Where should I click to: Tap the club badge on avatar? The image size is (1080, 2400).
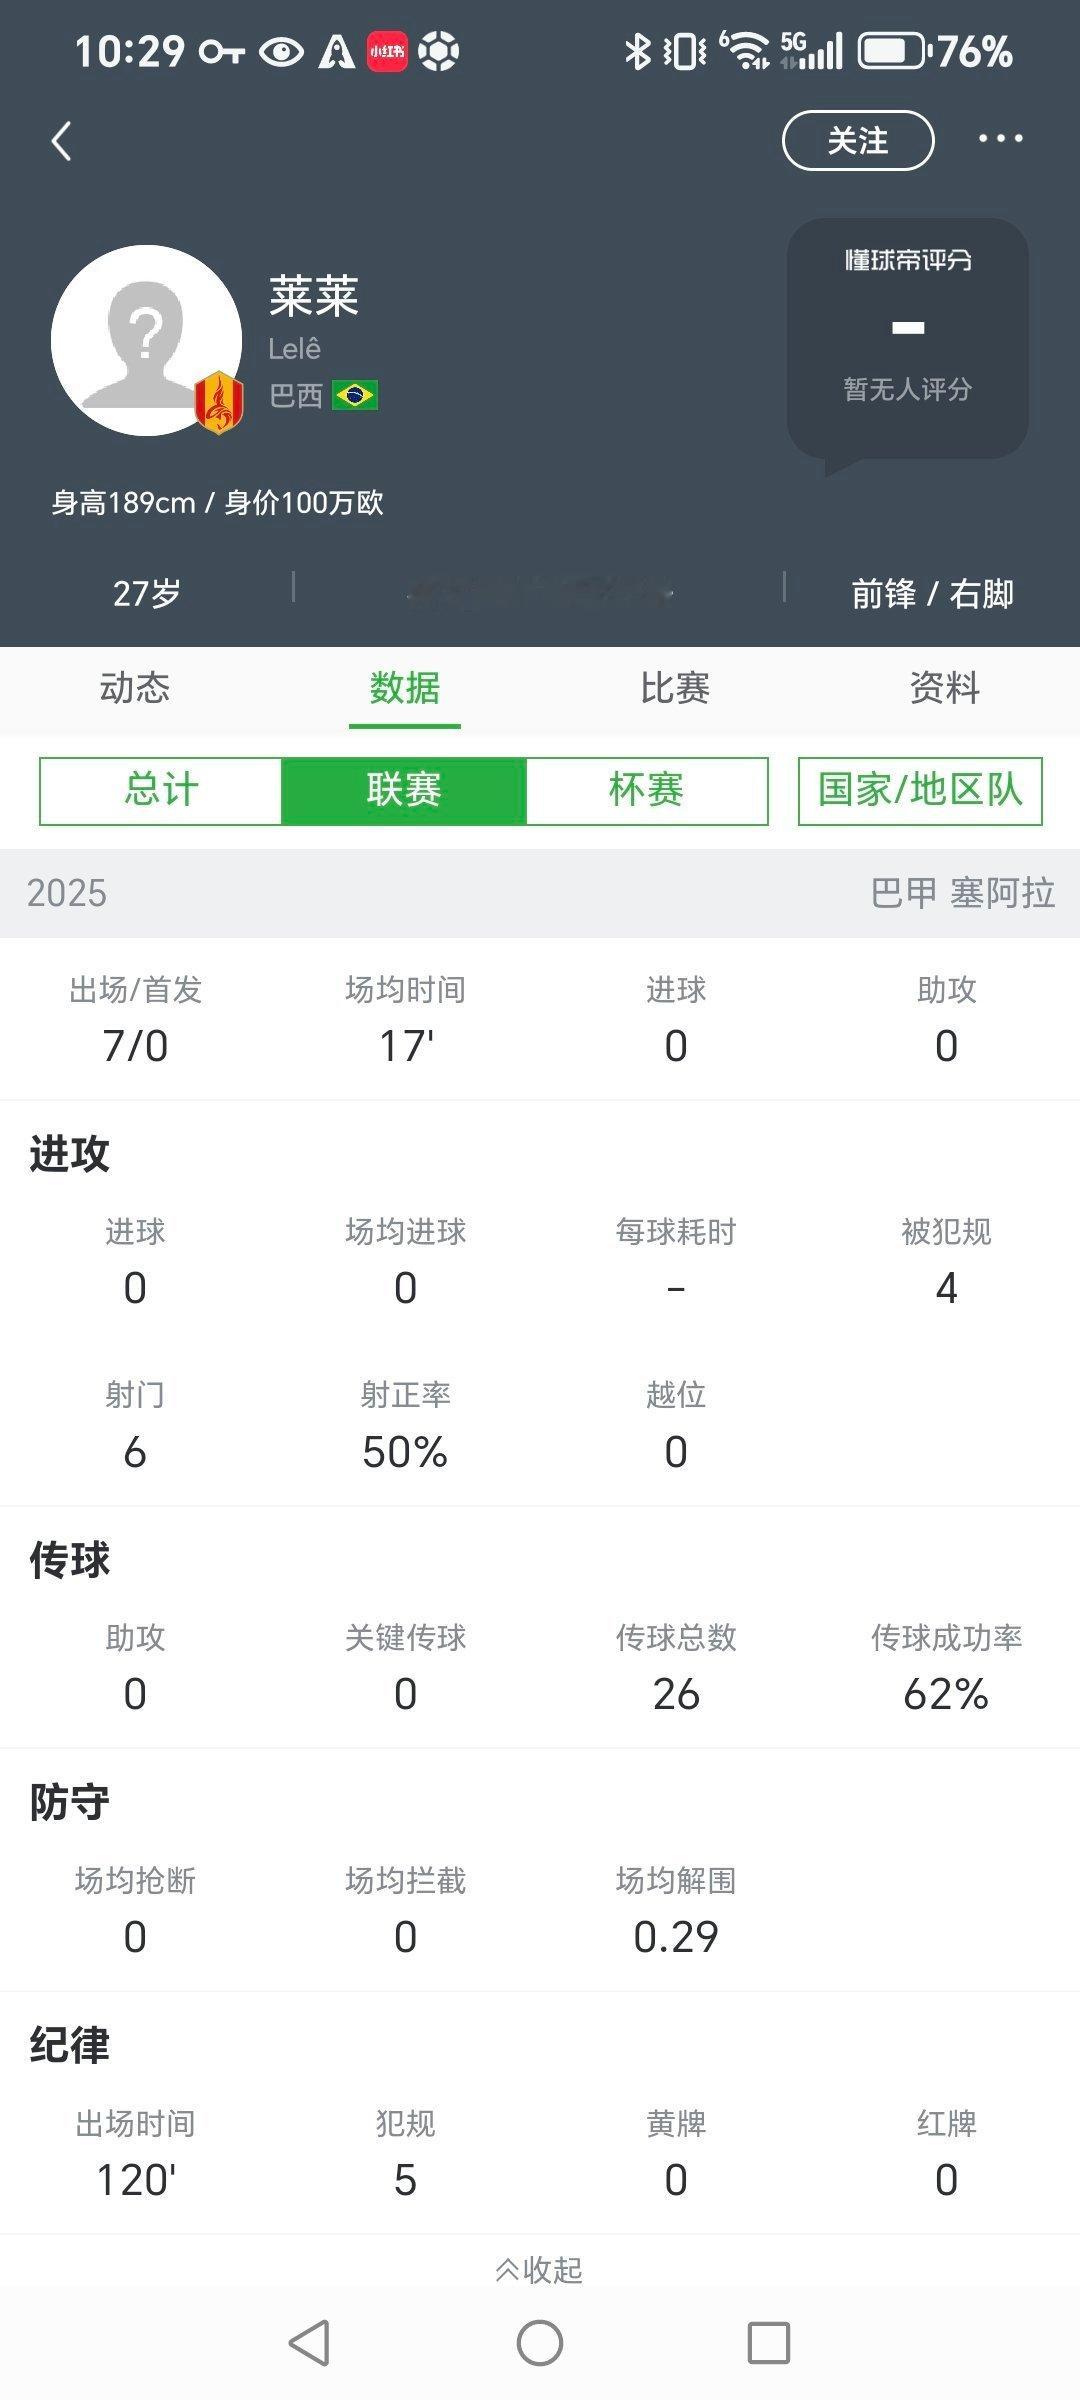pyautogui.click(x=218, y=402)
